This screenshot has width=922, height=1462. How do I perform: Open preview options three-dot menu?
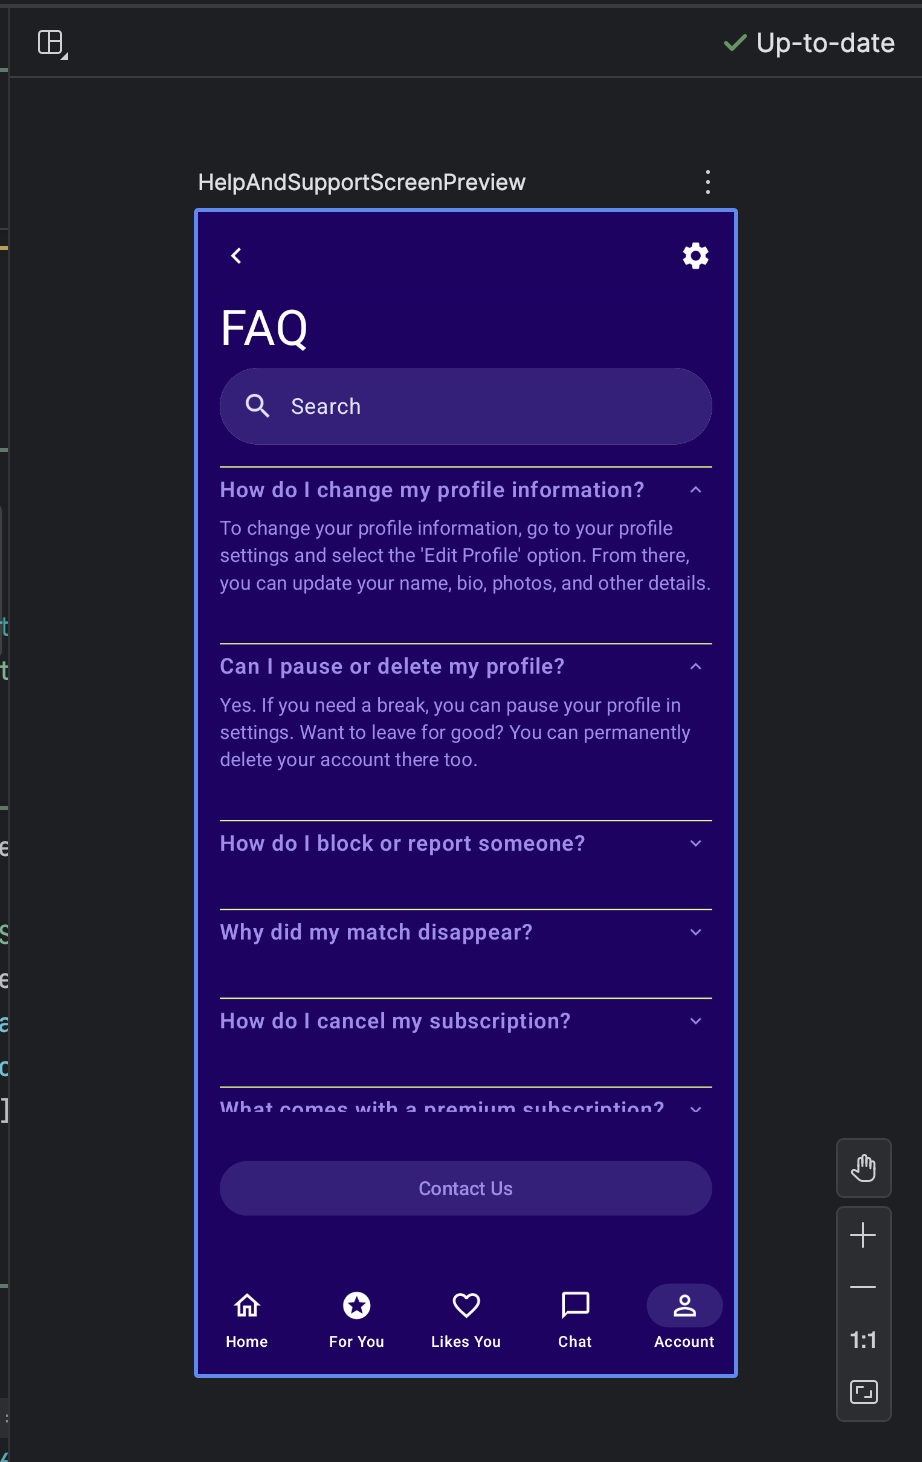pos(708,182)
